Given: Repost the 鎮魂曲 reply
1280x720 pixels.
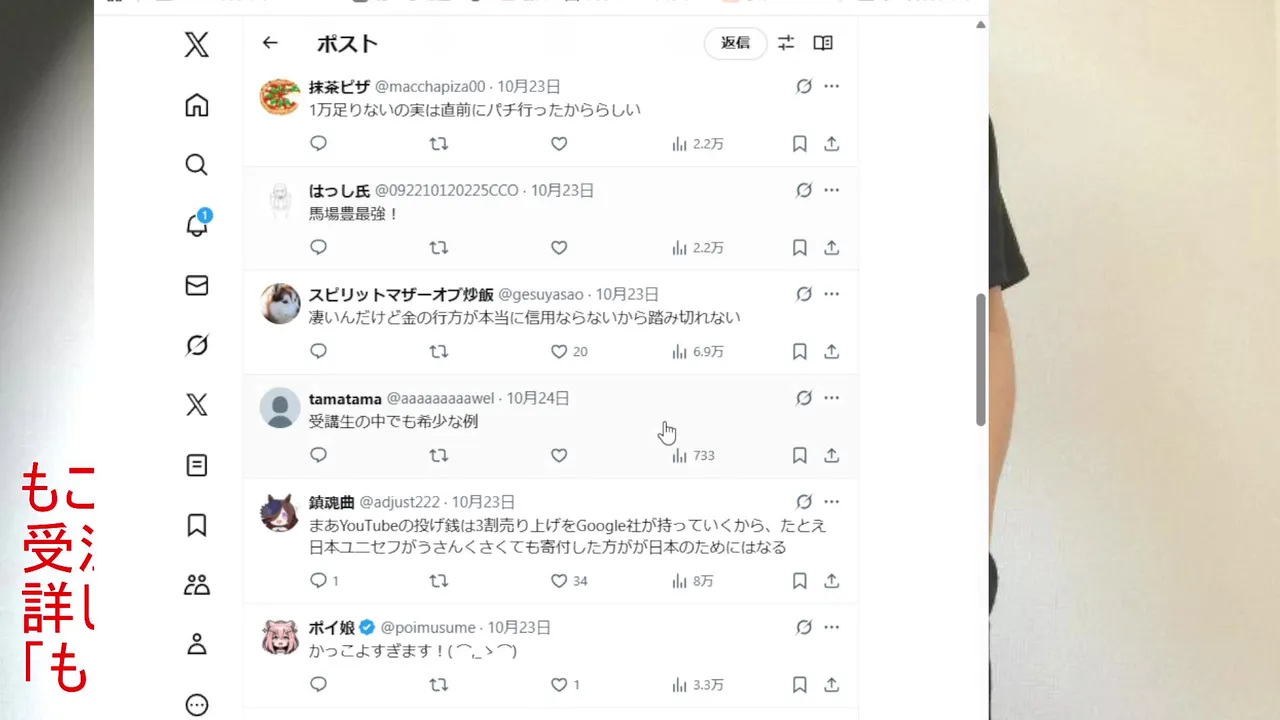Looking at the screenshot, I should 438,581.
